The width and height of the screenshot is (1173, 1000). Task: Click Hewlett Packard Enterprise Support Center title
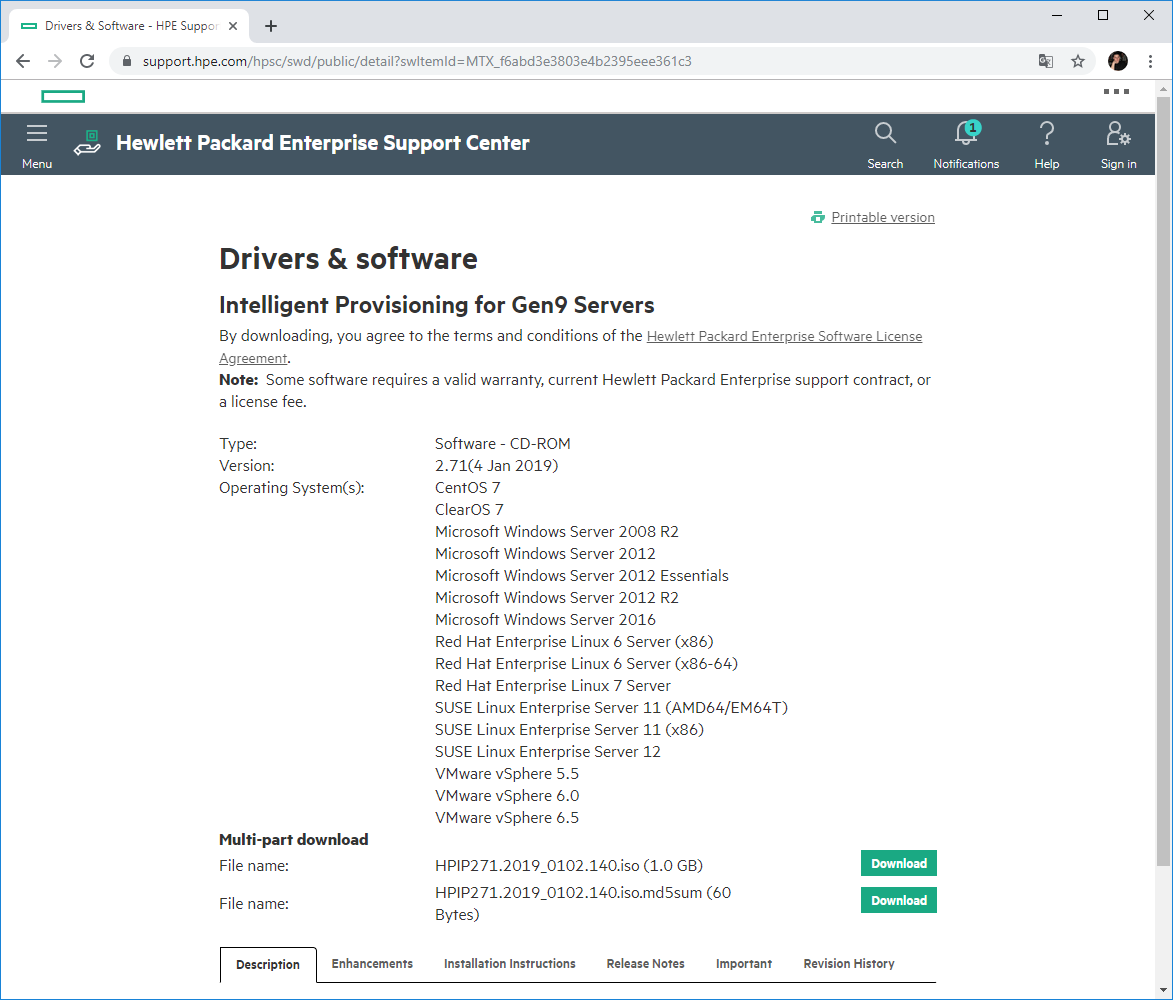[322, 143]
